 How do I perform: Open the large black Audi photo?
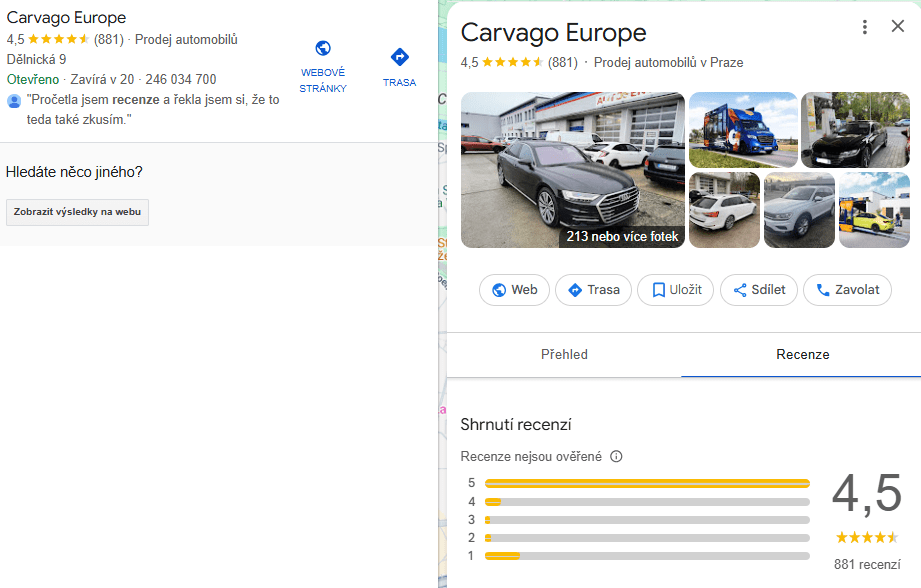pyautogui.click(x=572, y=170)
